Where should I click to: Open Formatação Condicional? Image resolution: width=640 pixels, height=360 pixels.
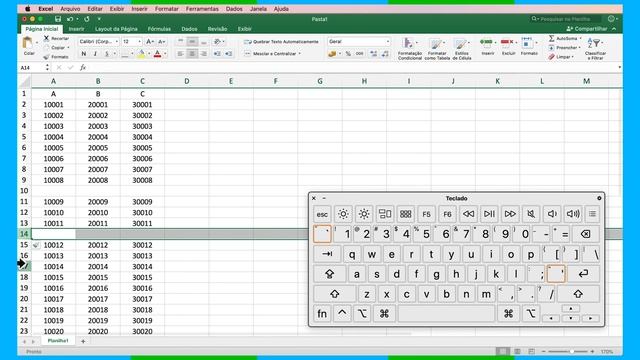coord(409,49)
